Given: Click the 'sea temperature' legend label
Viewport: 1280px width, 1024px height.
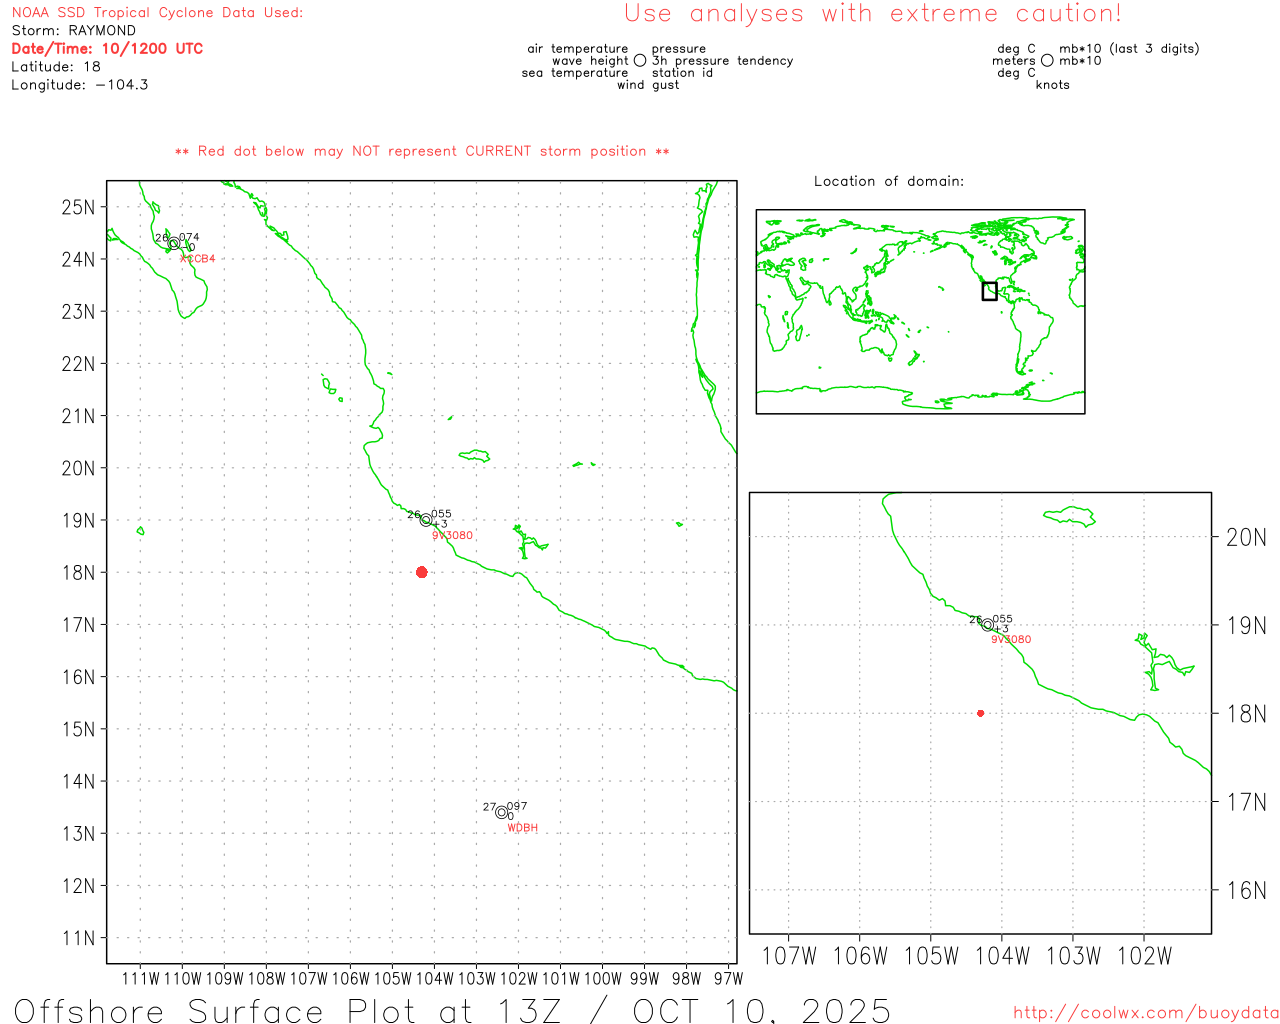Looking at the screenshot, I should 575,73.
